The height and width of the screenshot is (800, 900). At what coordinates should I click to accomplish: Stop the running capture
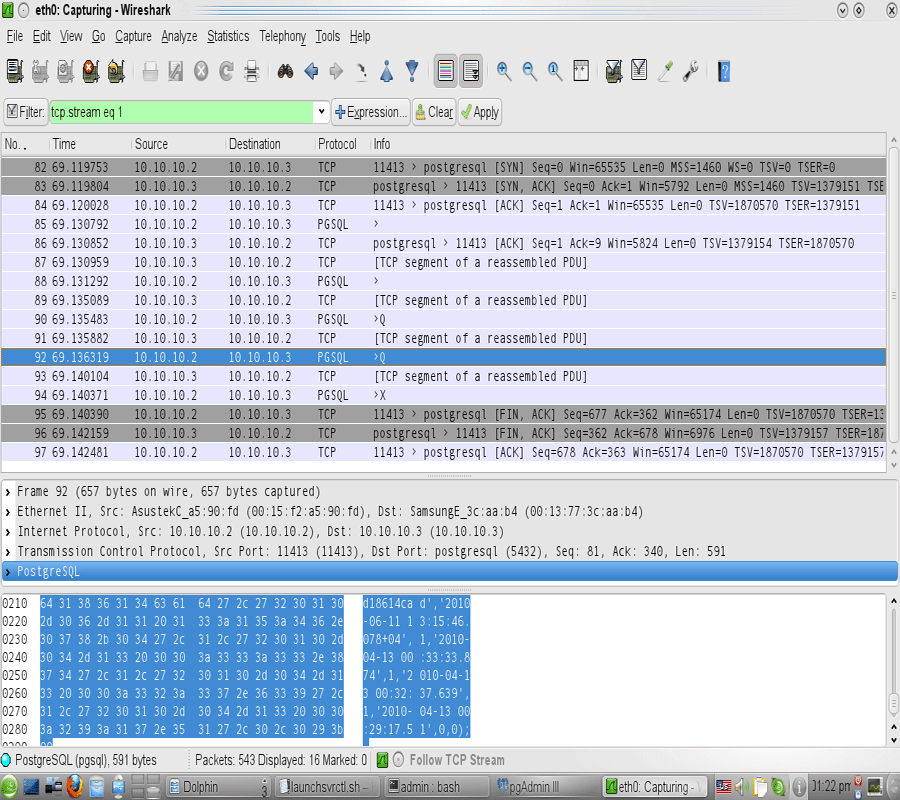coord(91,71)
